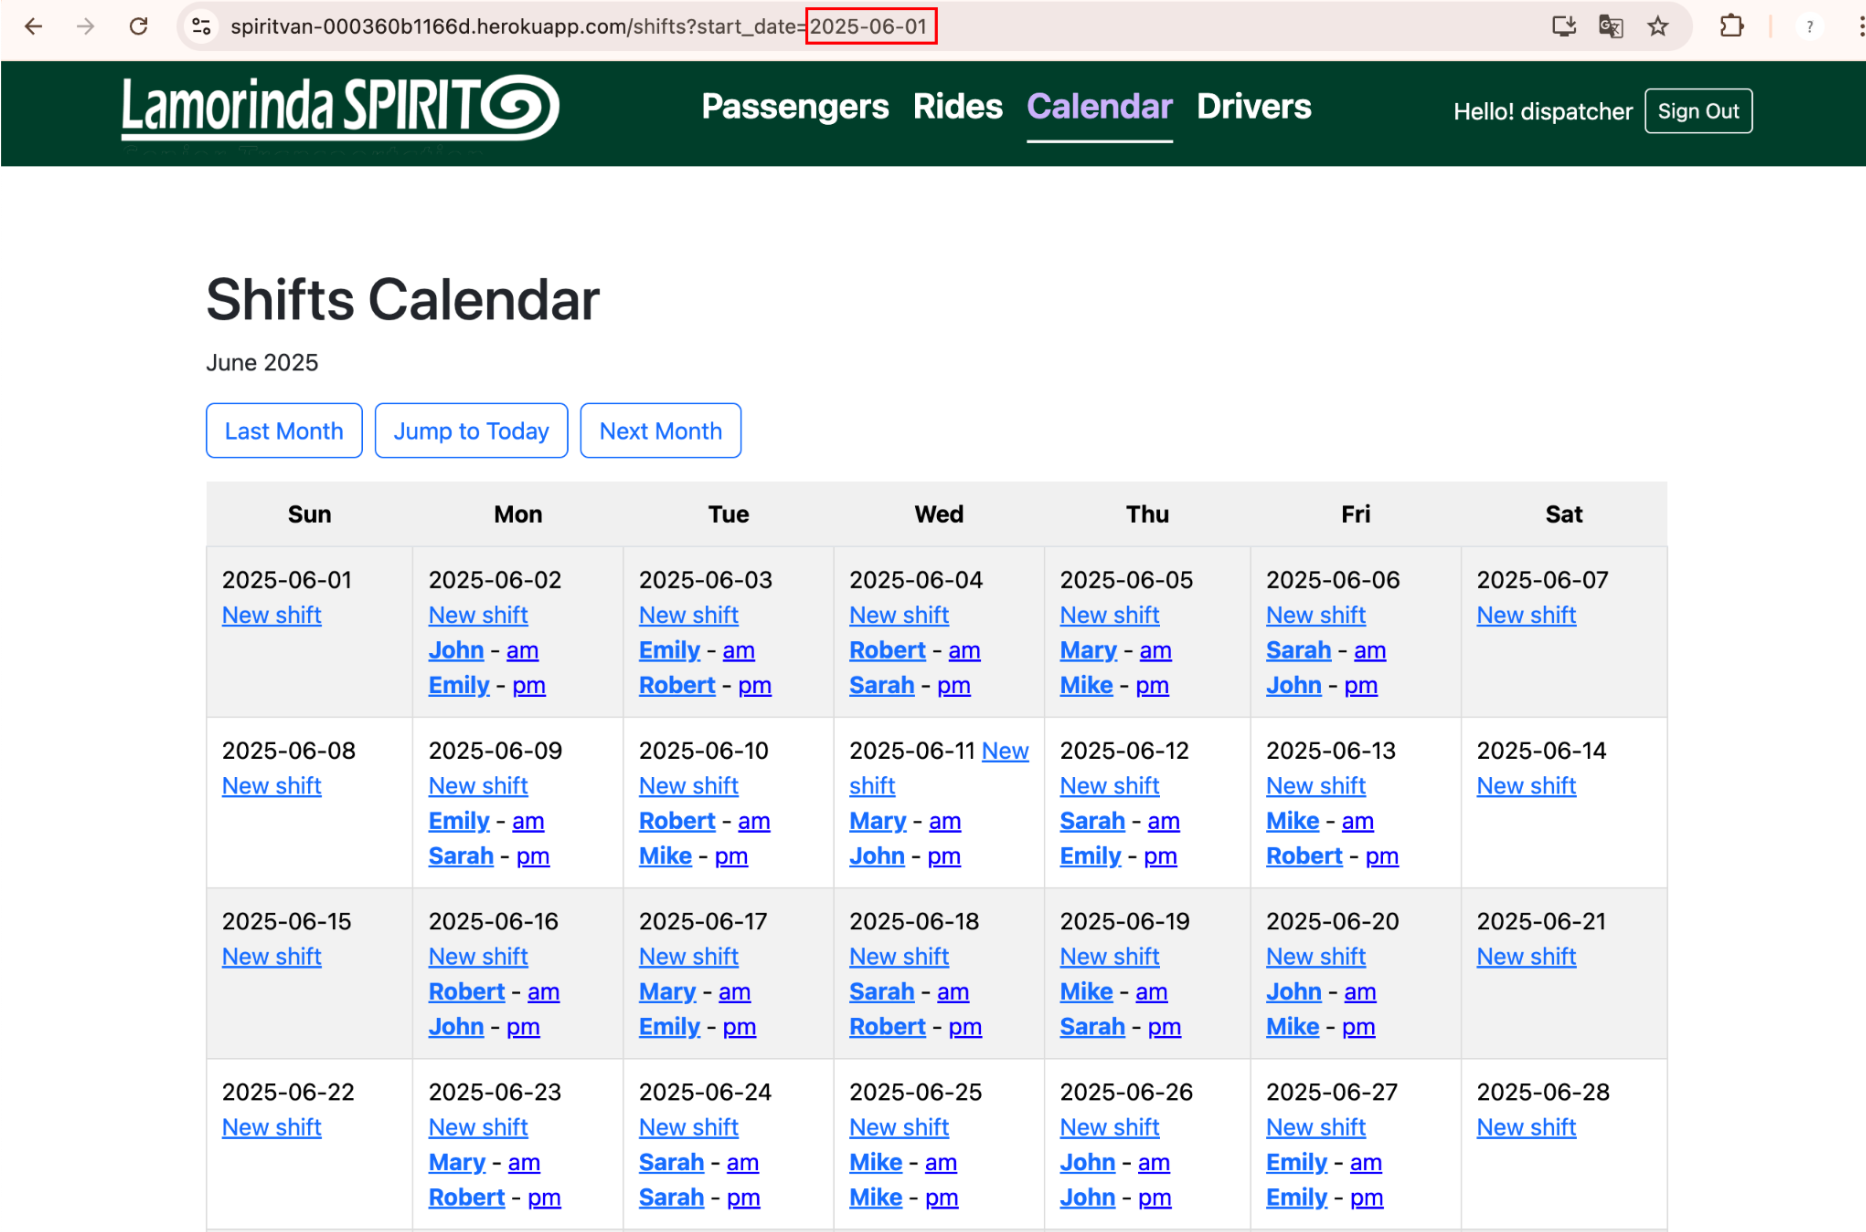Click the Wed column header
This screenshot has height=1232, width=1866.
(939, 514)
